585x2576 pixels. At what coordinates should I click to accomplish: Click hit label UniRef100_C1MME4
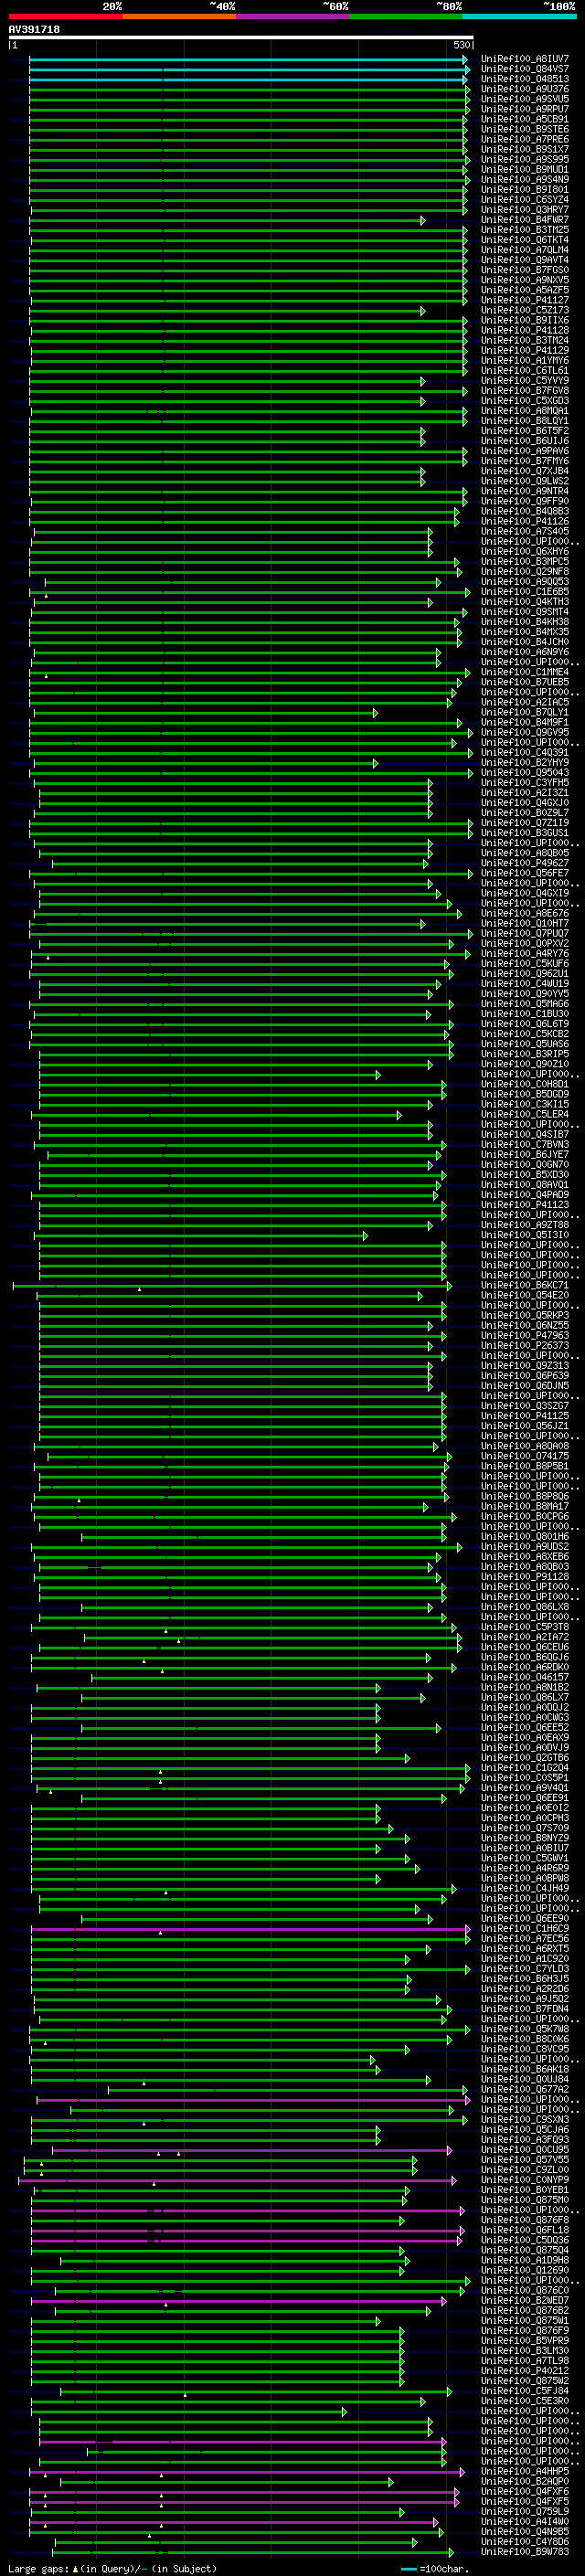coord(524,672)
